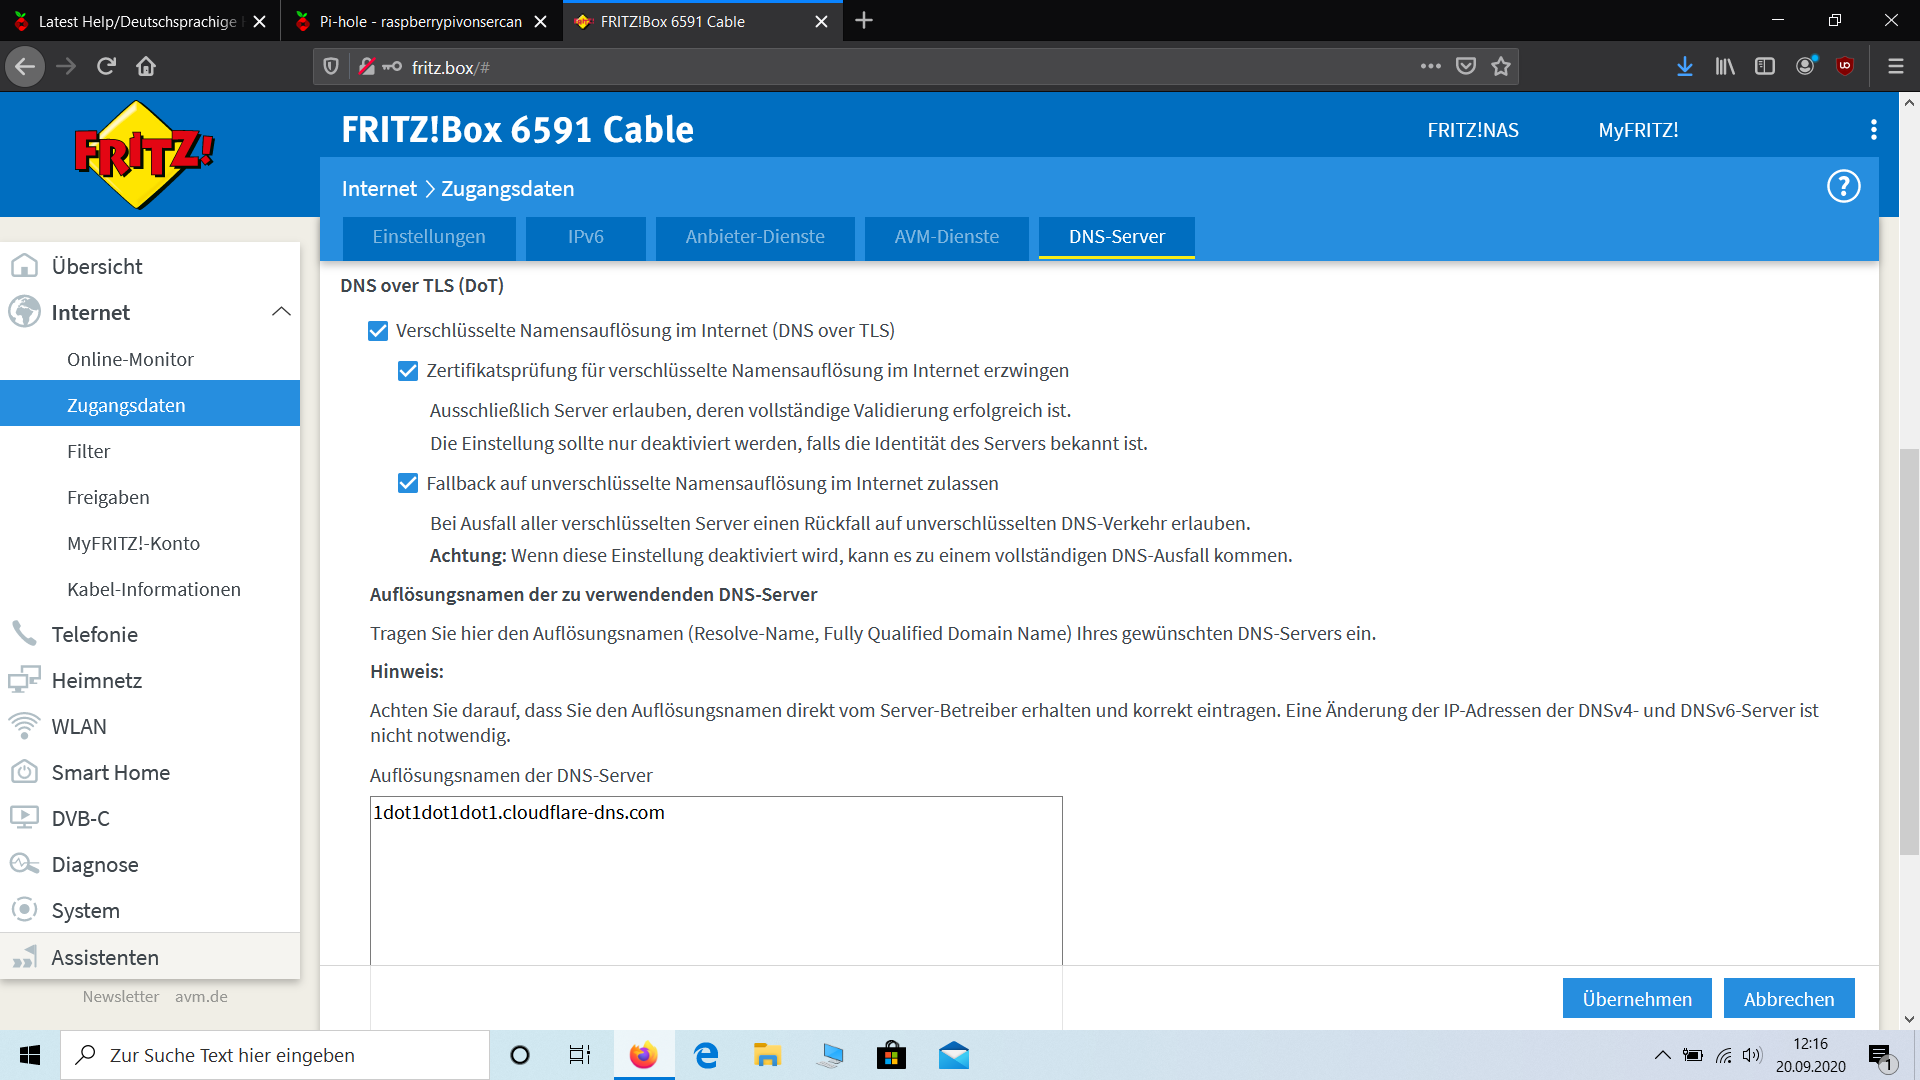The height and width of the screenshot is (1080, 1920).
Task: Open Newsletter link
Action: pos(121,997)
